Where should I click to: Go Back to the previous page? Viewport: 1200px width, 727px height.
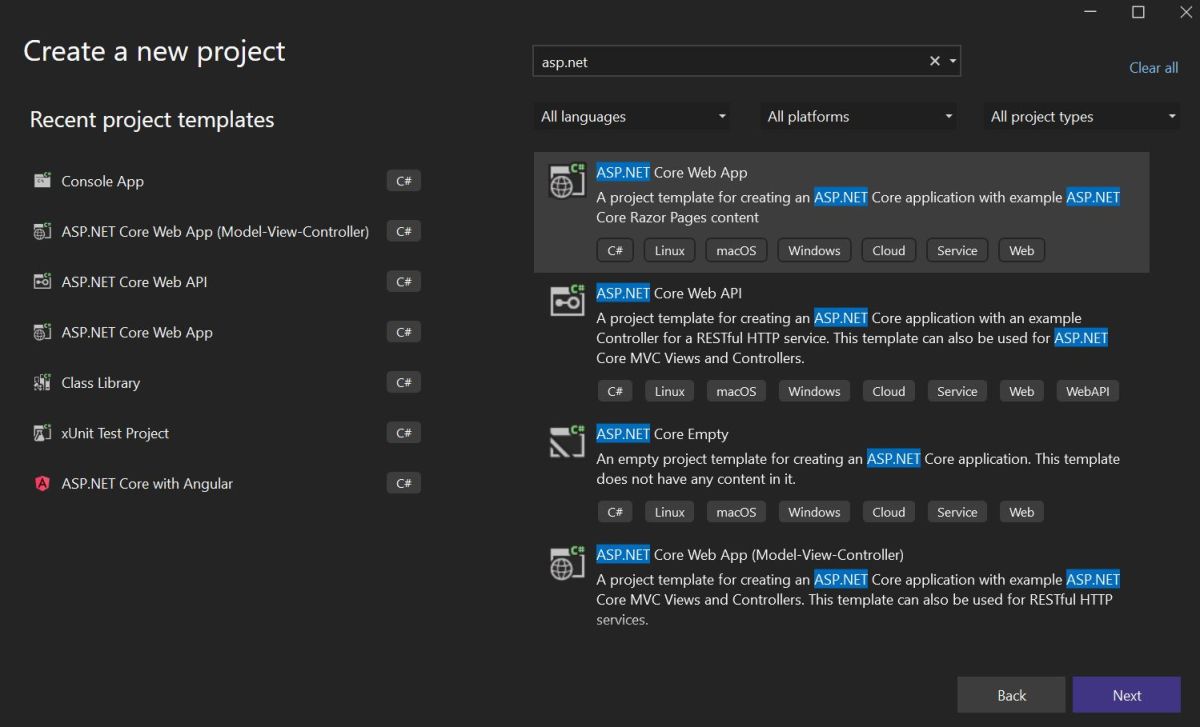coord(1011,695)
